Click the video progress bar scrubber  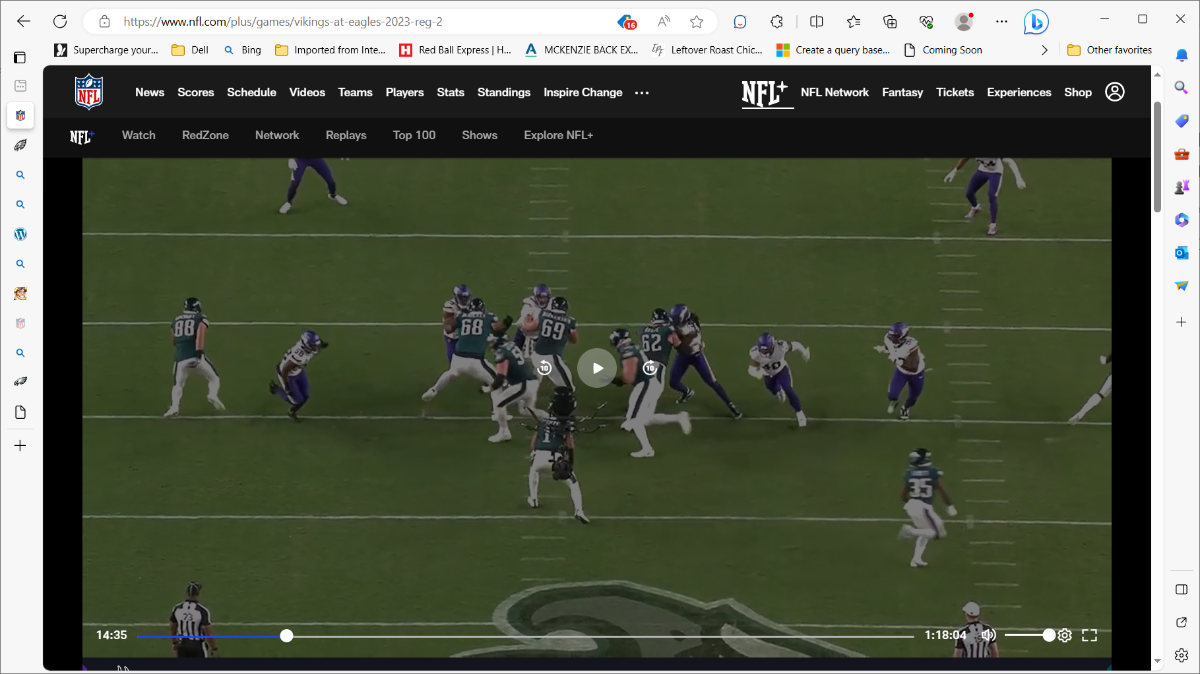287,635
